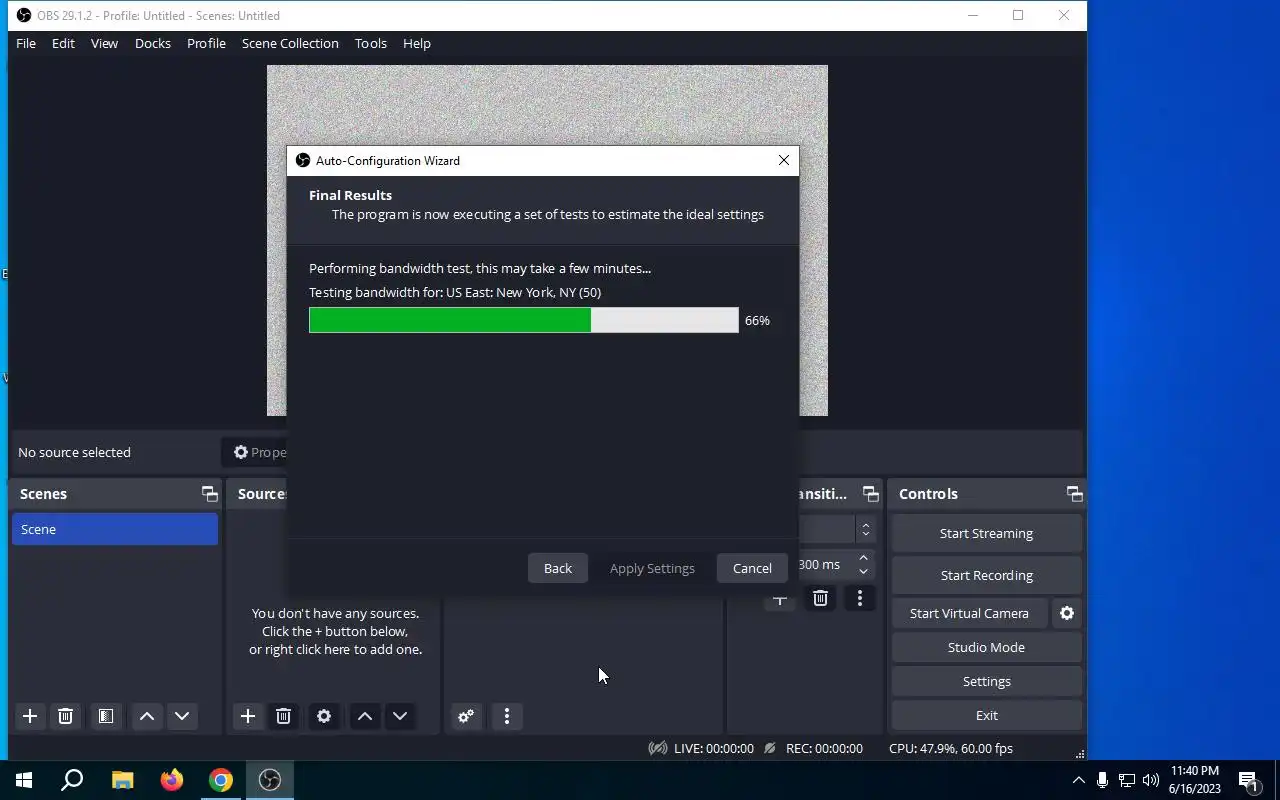Open source properties gear in Sources panel
1280x800 pixels.
[x=324, y=716]
